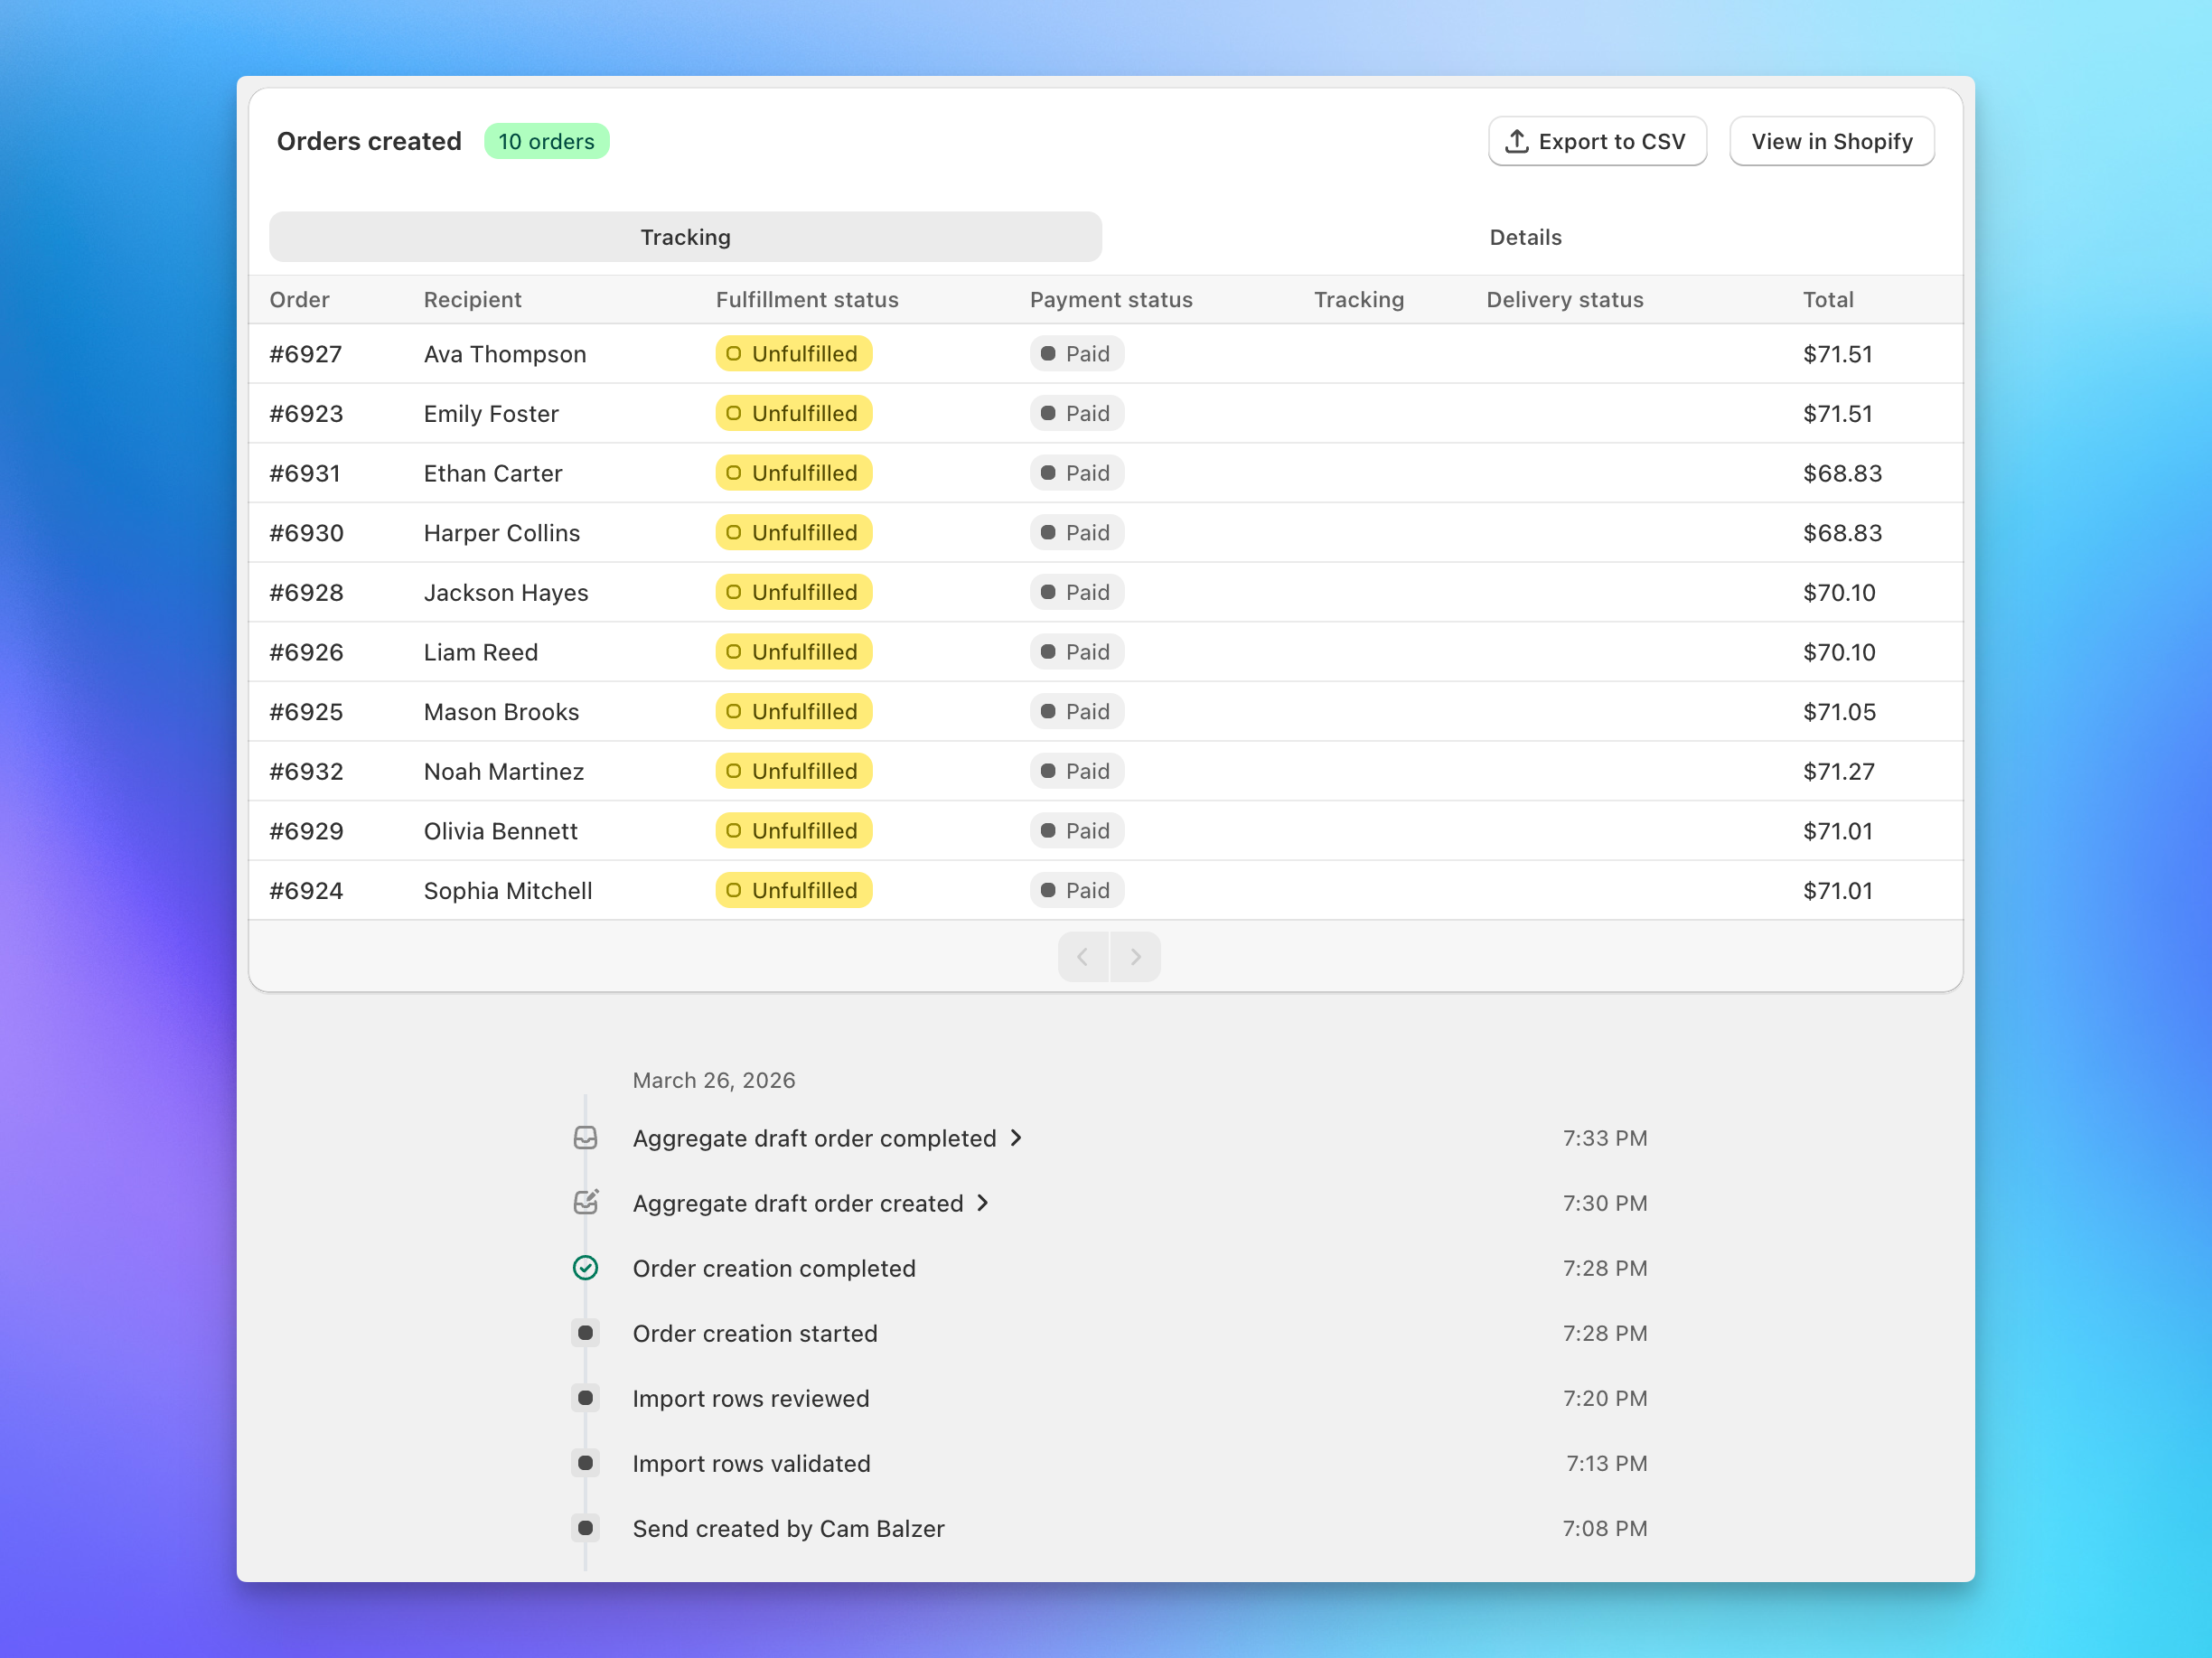The width and height of the screenshot is (2212, 1658).
Task: Click the previous page arrow below the table
Action: (1083, 956)
